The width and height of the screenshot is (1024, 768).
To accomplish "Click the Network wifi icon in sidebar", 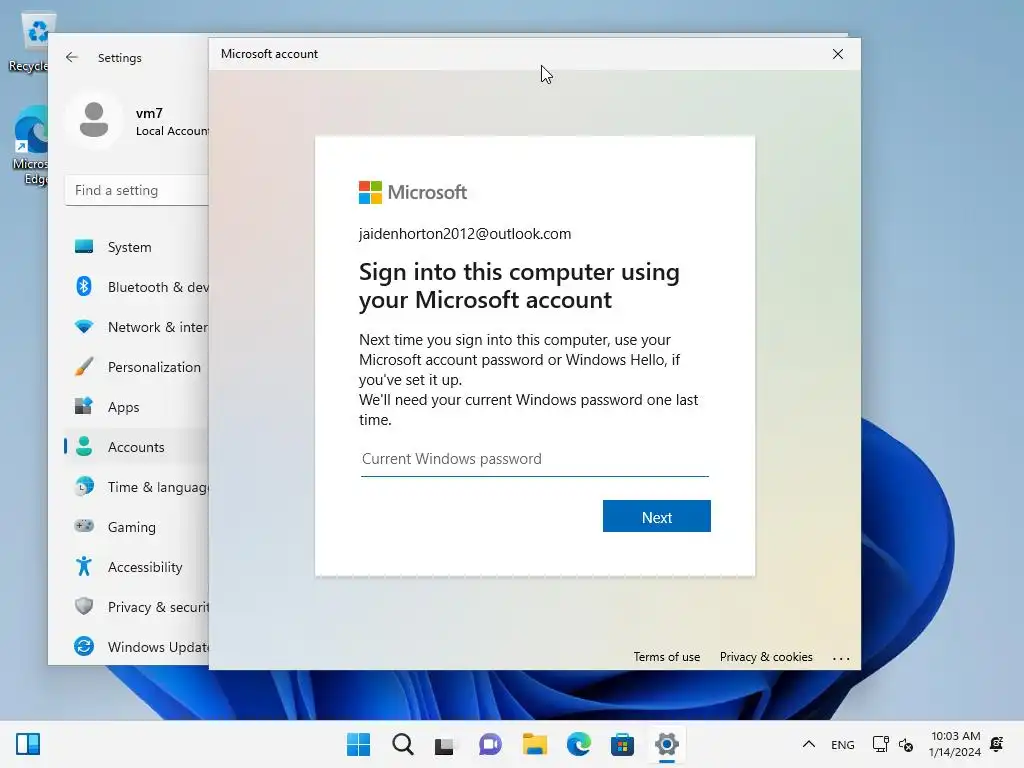I will 84,326.
